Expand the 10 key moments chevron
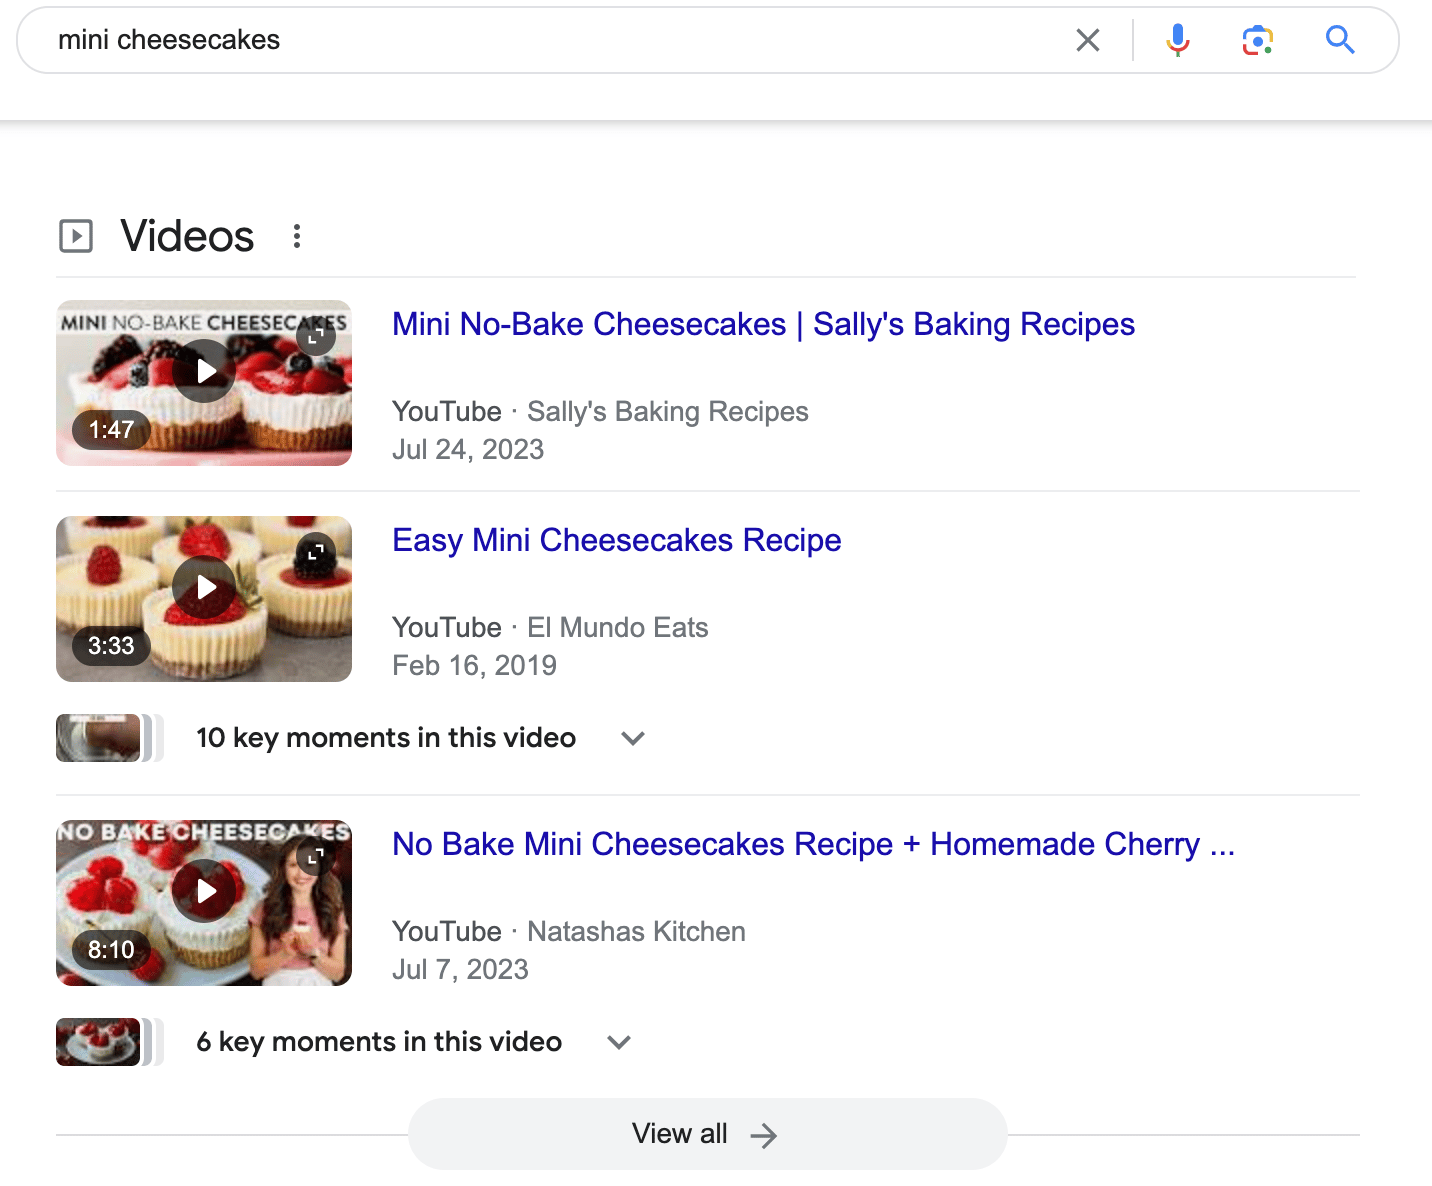This screenshot has height=1186, width=1432. pyautogui.click(x=633, y=738)
